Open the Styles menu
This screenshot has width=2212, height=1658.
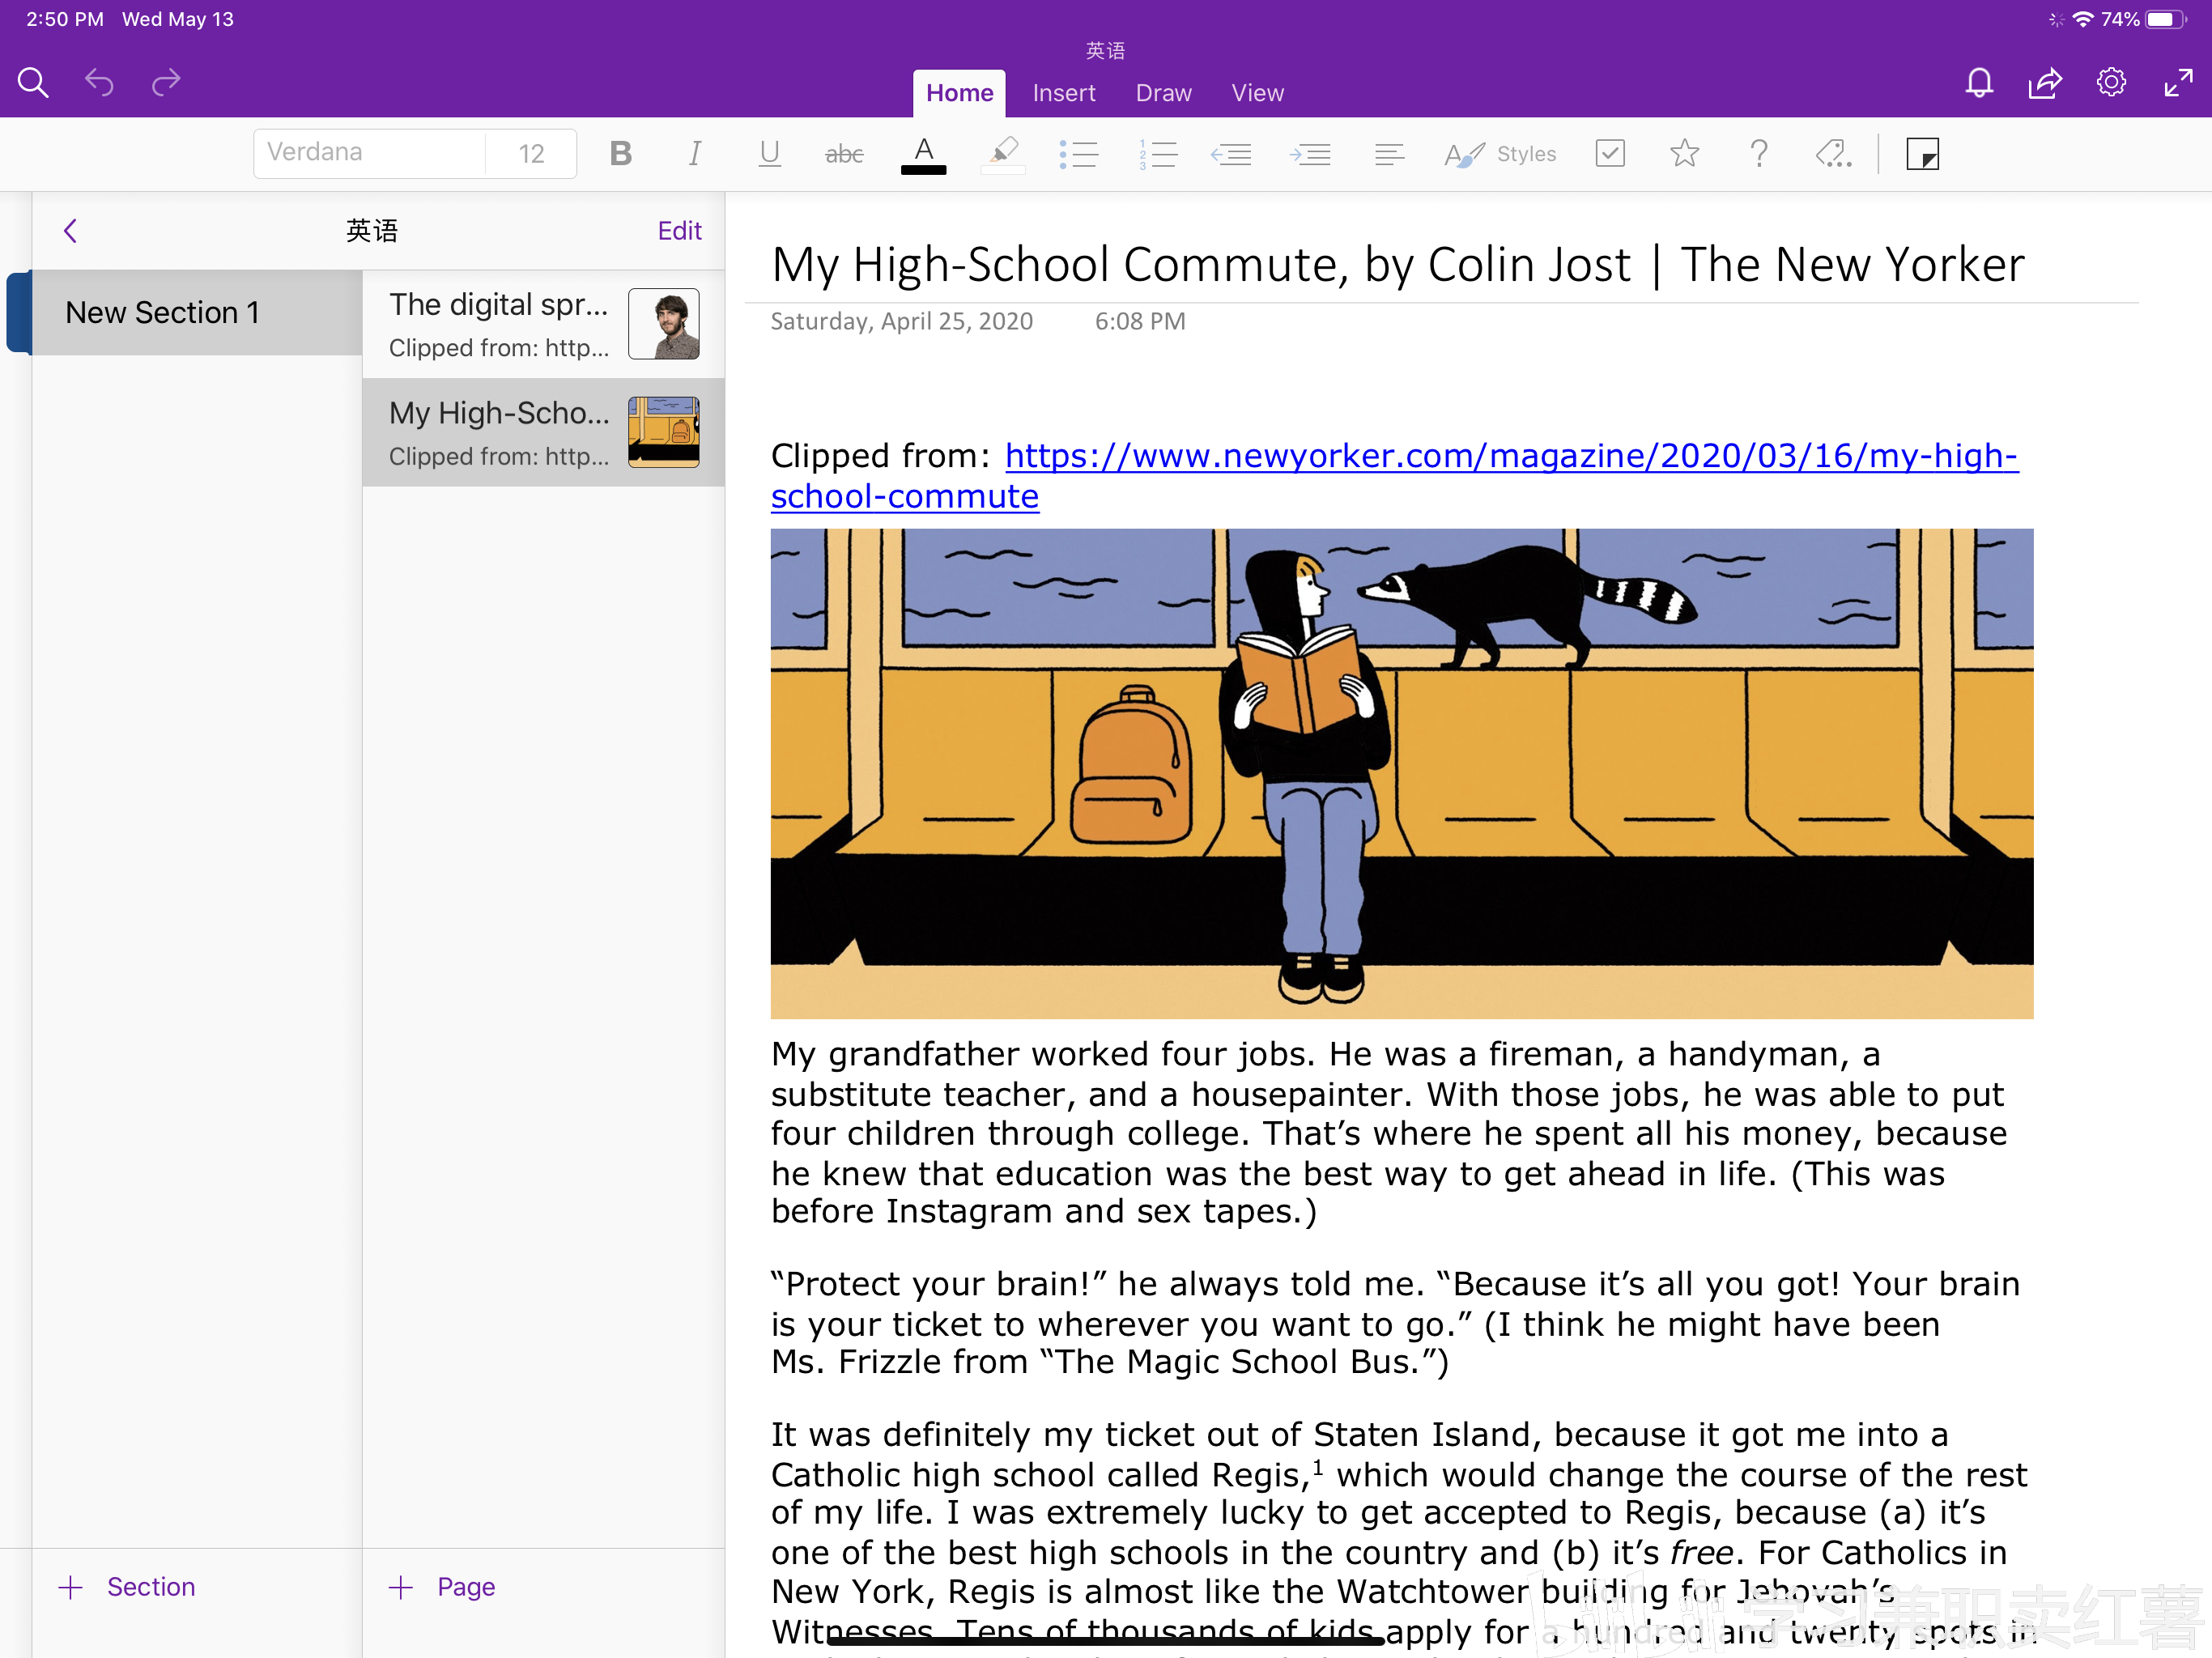(x=1500, y=154)
